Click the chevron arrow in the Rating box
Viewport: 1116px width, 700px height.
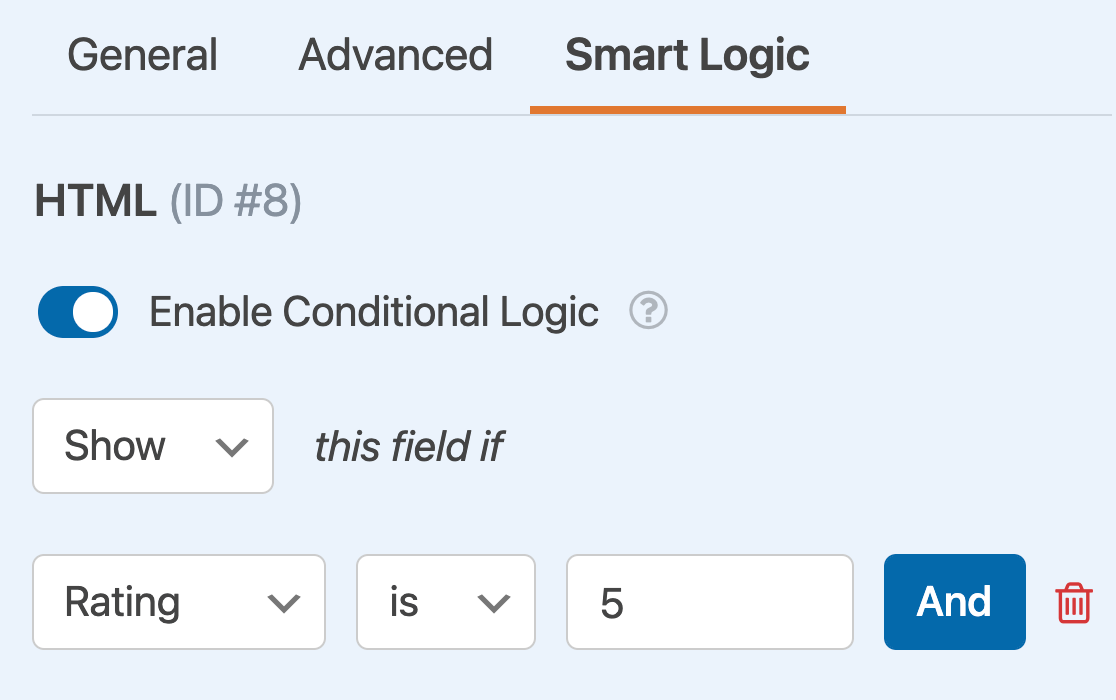pyautogui.click(x=284, y=603)
